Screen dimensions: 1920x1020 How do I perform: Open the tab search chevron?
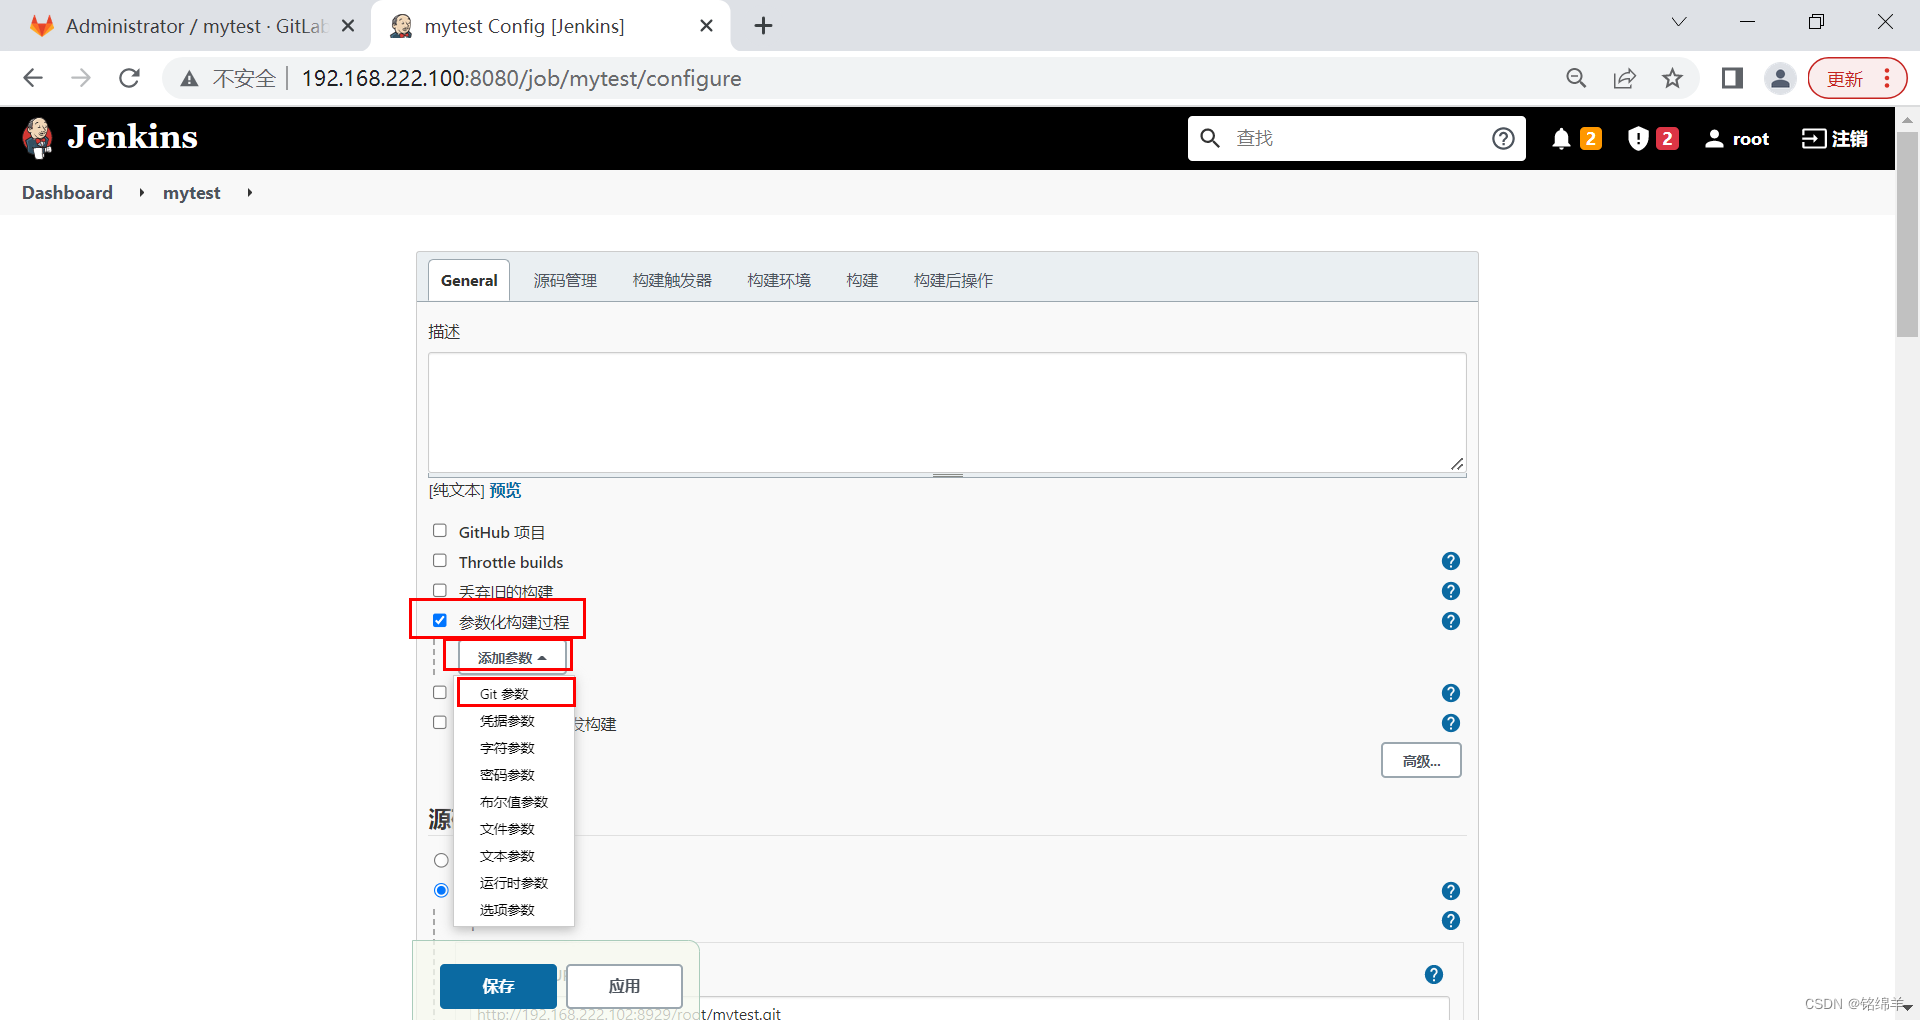1679,22
